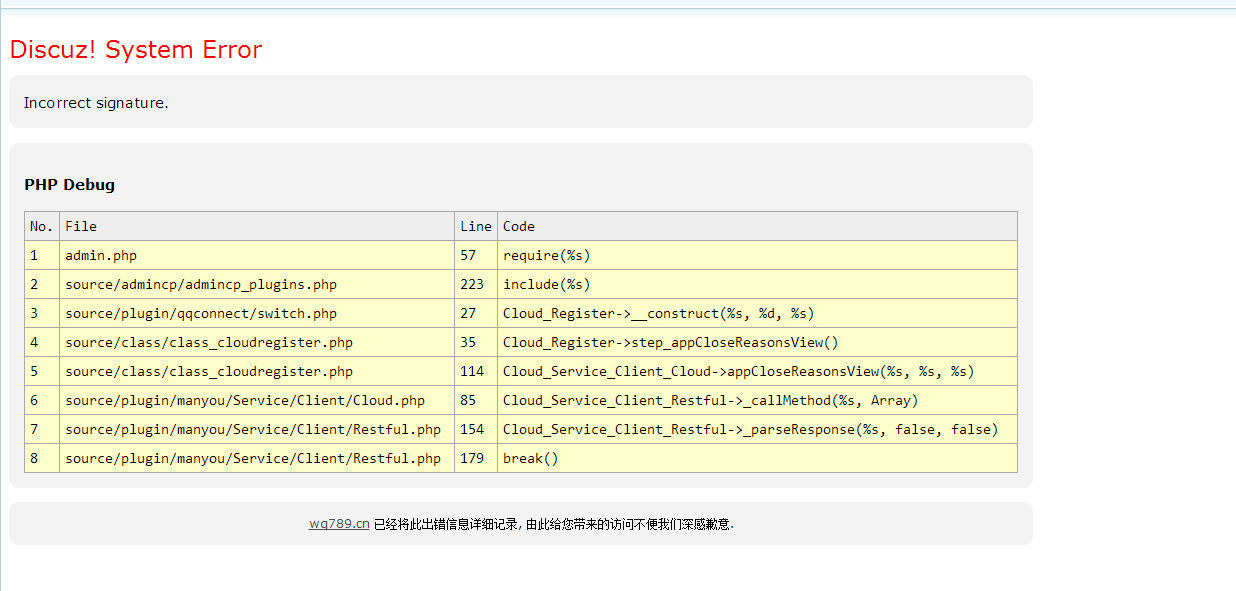1236x591 pixels.
Task: Click the source/admincp/admincp_plugins.php file cell
Action: (x=257, y=284)
